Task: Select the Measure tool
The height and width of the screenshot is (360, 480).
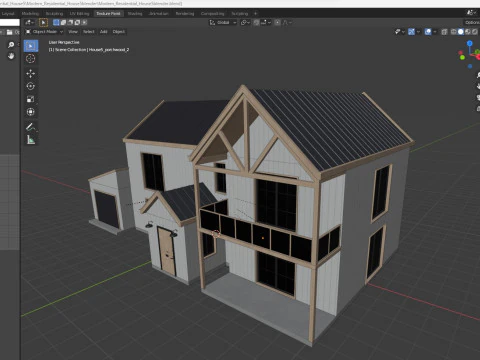Action: click(31, 140)
